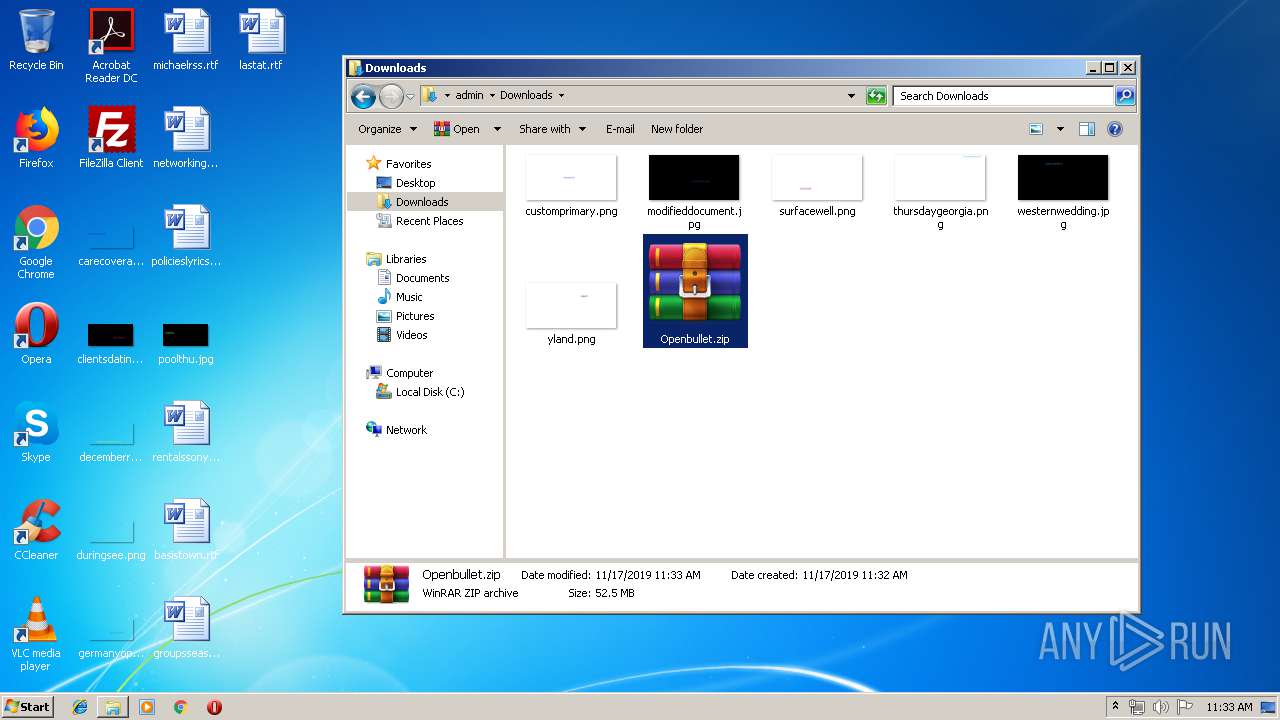Select surfacewell.png thumbnail
This screenshot has height=720, width=1280.
point(817,186)
